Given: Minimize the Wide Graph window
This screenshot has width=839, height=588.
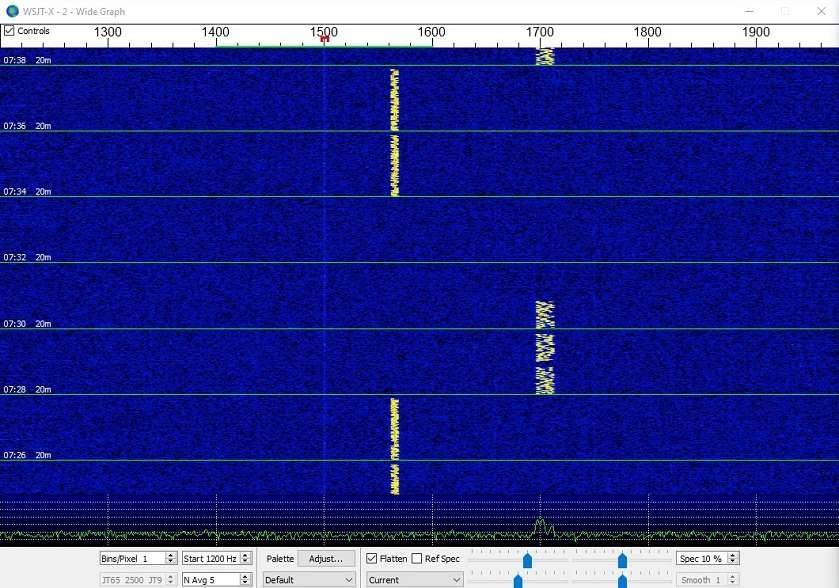Looking at the screenshot, I should (x=749, y=11).
